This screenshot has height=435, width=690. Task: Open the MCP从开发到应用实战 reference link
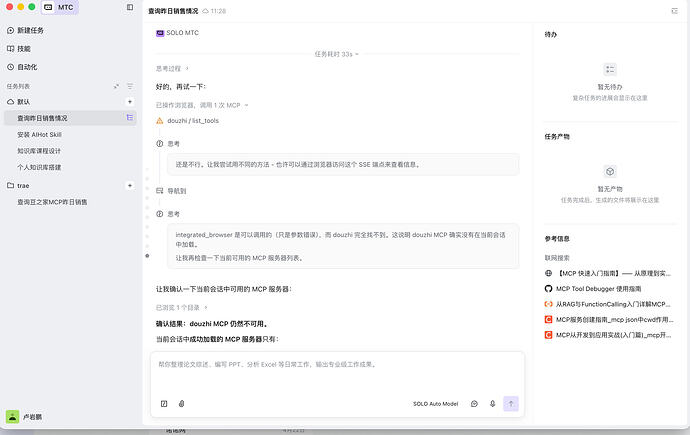[x=613, y=335]
